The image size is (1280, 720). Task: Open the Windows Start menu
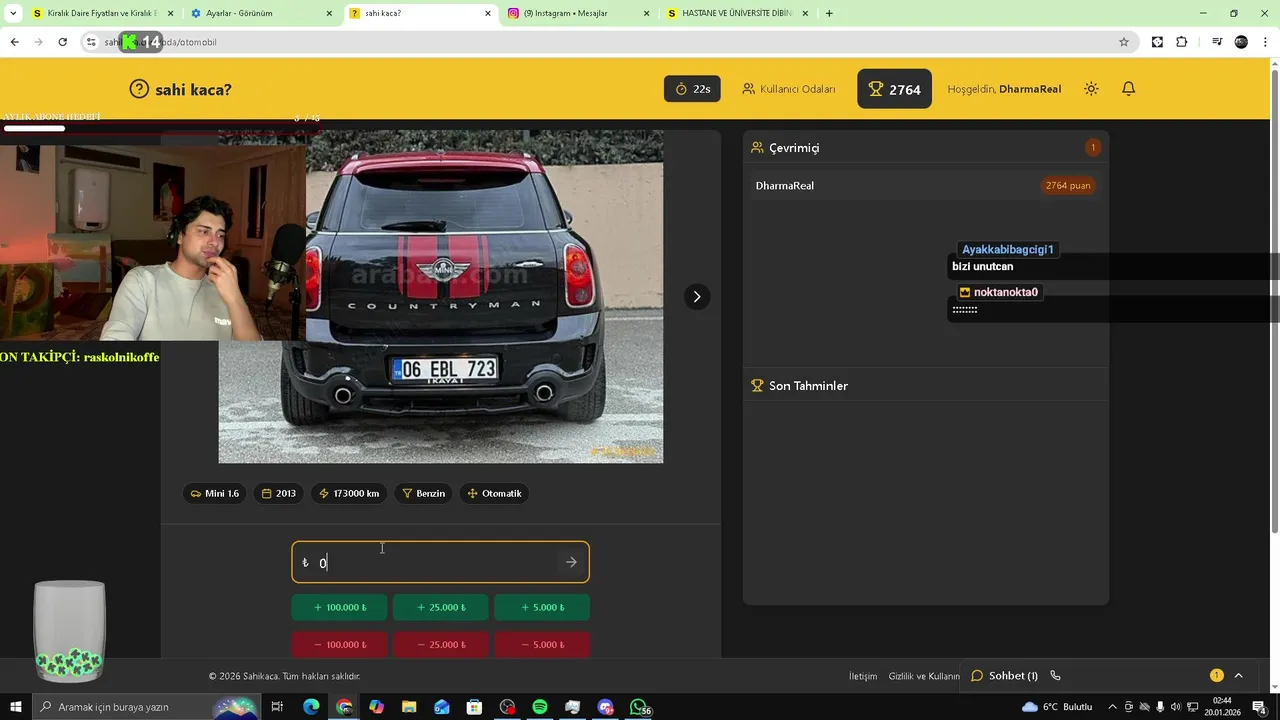coord(15,707)
